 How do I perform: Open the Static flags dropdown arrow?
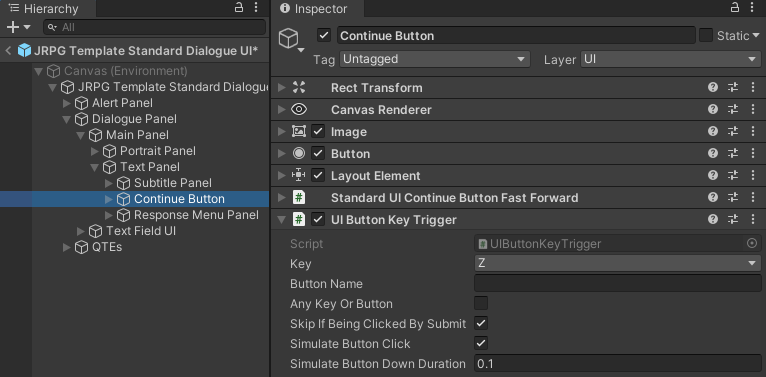[756, 35]
